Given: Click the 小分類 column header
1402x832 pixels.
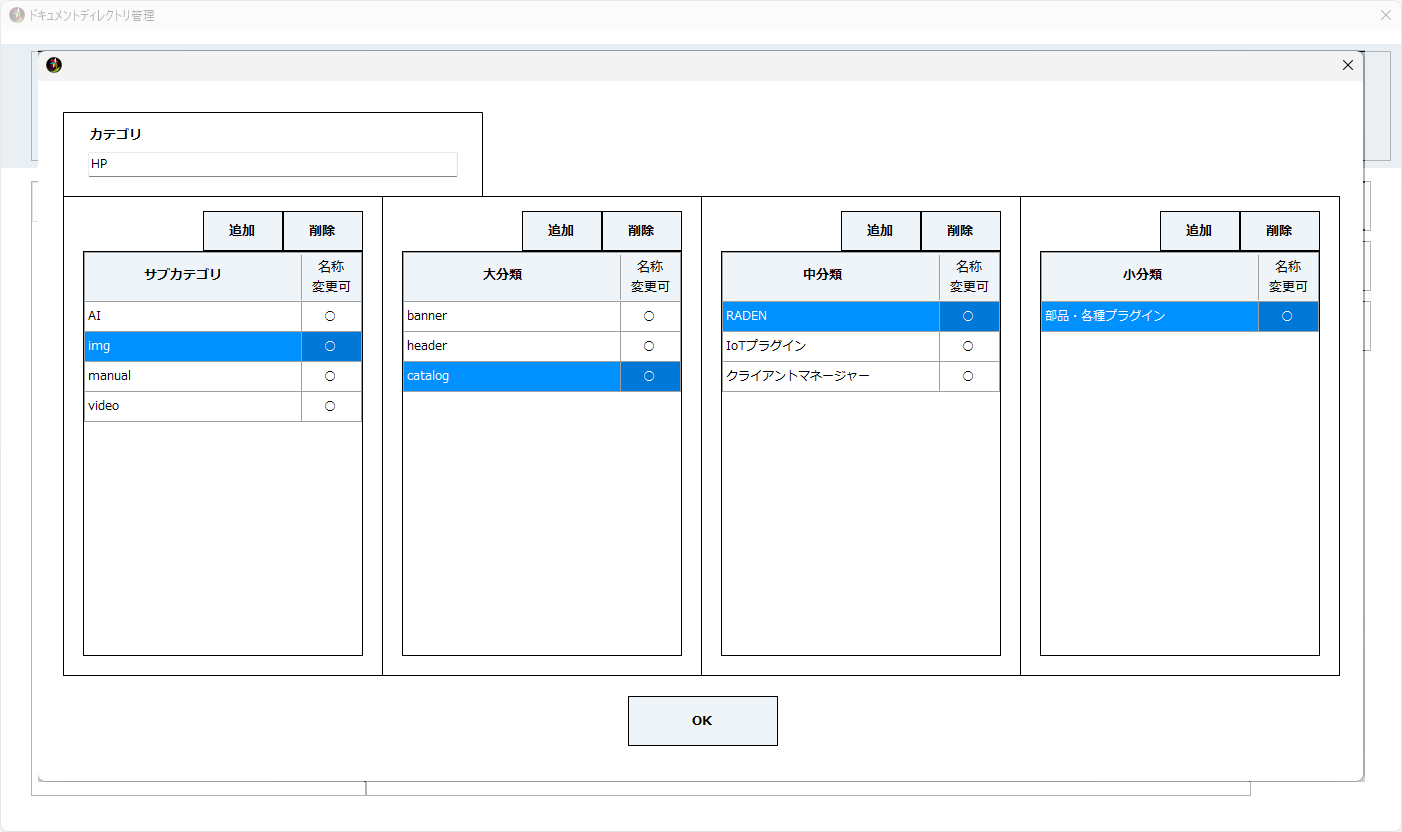Looking at the screenshot, I should tap(1150, 276).
